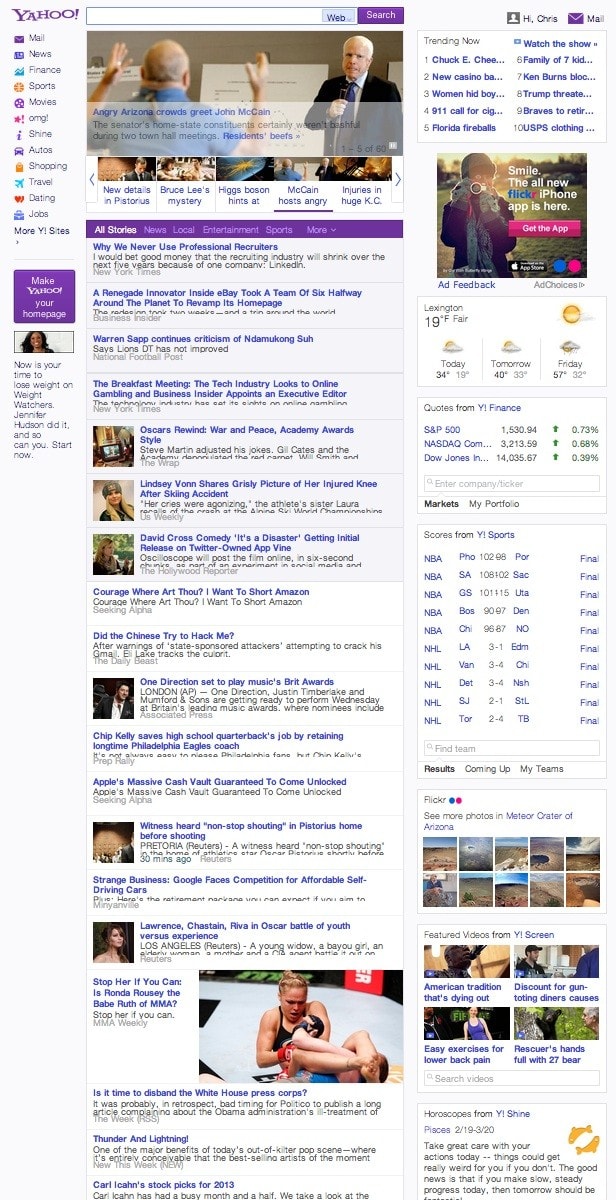
Task: Show next carousel stories with the right arrow
Action: click(398, 180)
